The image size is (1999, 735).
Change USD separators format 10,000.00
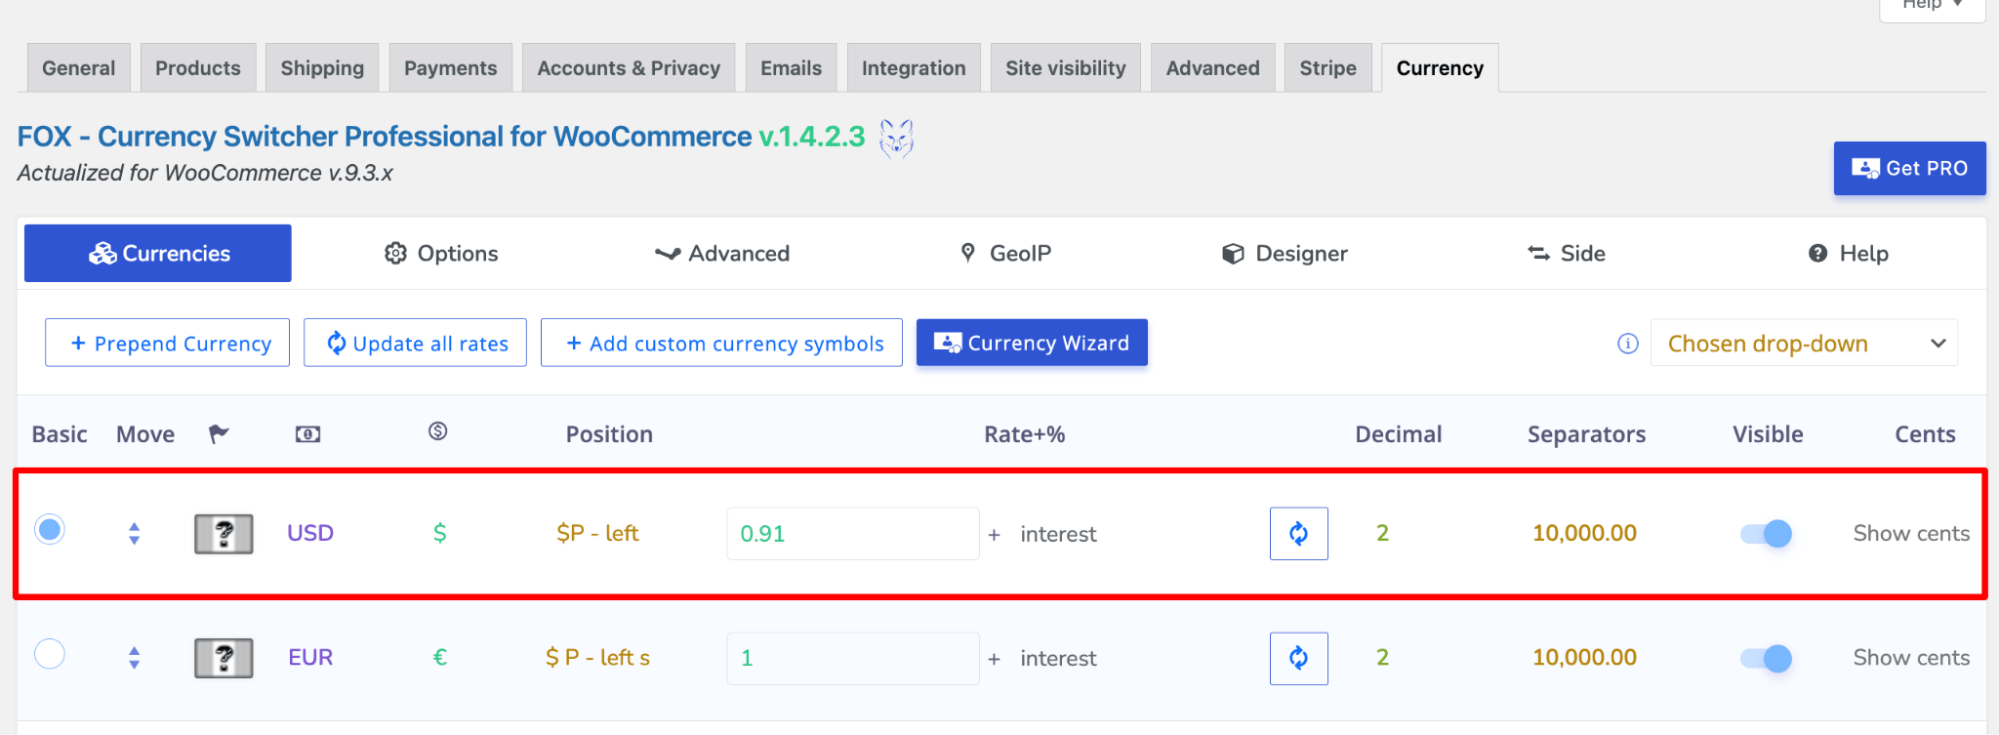coord(1584,533)
